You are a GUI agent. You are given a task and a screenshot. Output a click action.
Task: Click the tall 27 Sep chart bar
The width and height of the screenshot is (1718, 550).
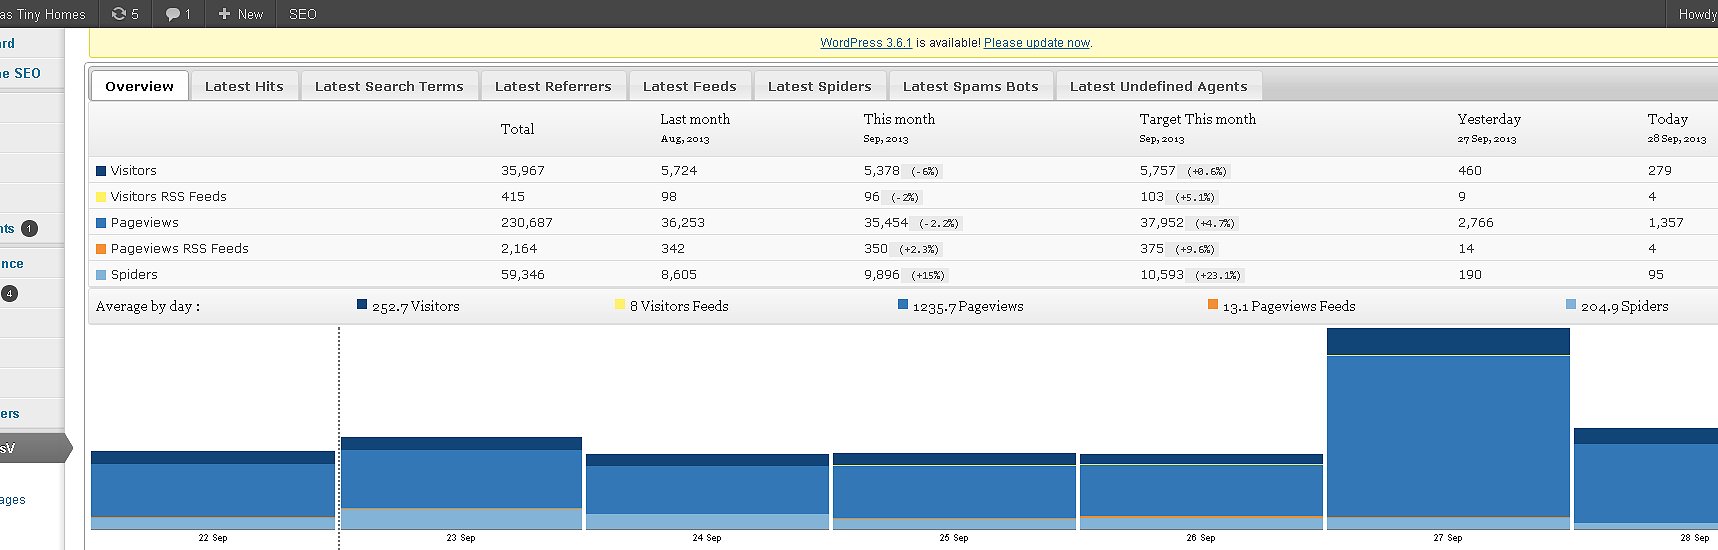pyautogui.click(x=1448, y=430)
